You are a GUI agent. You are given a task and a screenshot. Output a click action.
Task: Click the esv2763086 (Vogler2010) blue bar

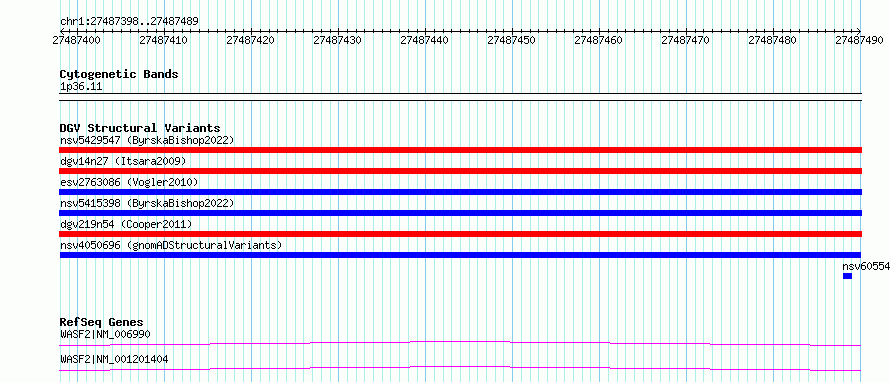(x=460, y=192)
